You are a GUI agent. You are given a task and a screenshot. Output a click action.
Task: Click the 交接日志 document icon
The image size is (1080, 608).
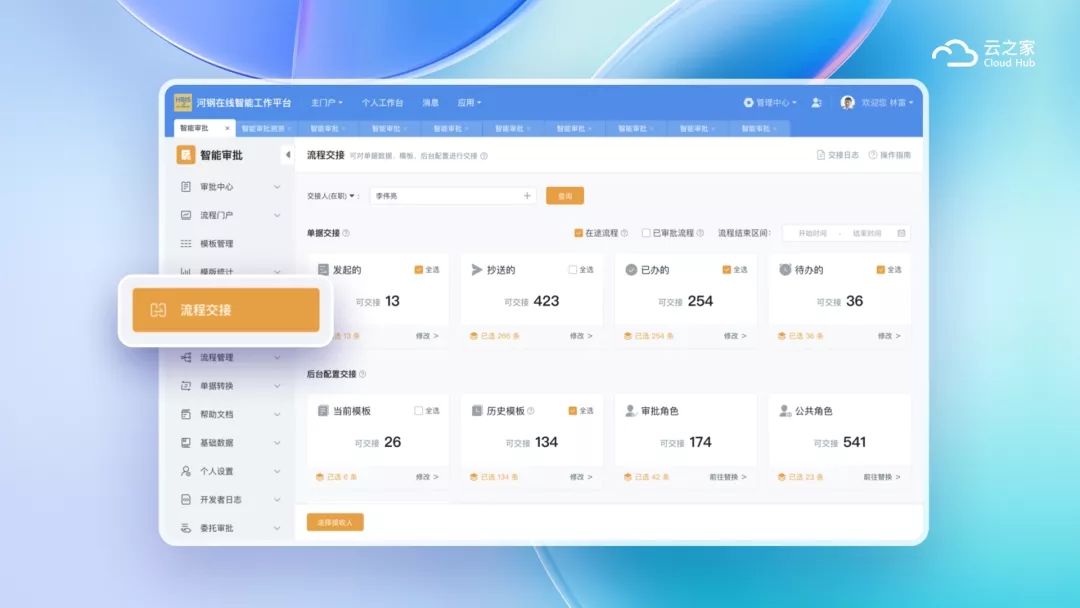point(821,155)
